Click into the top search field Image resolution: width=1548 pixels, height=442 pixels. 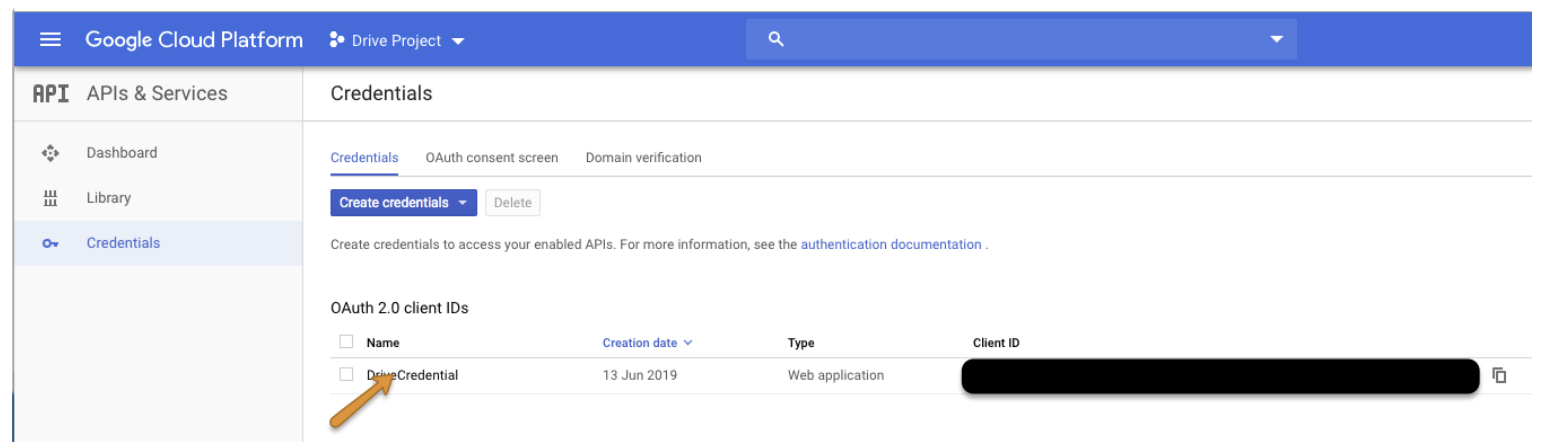tap(1020, 40)
